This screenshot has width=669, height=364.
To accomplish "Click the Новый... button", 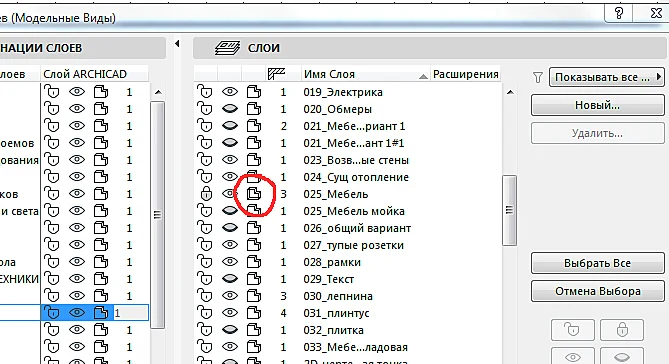I will pos(597,105).
